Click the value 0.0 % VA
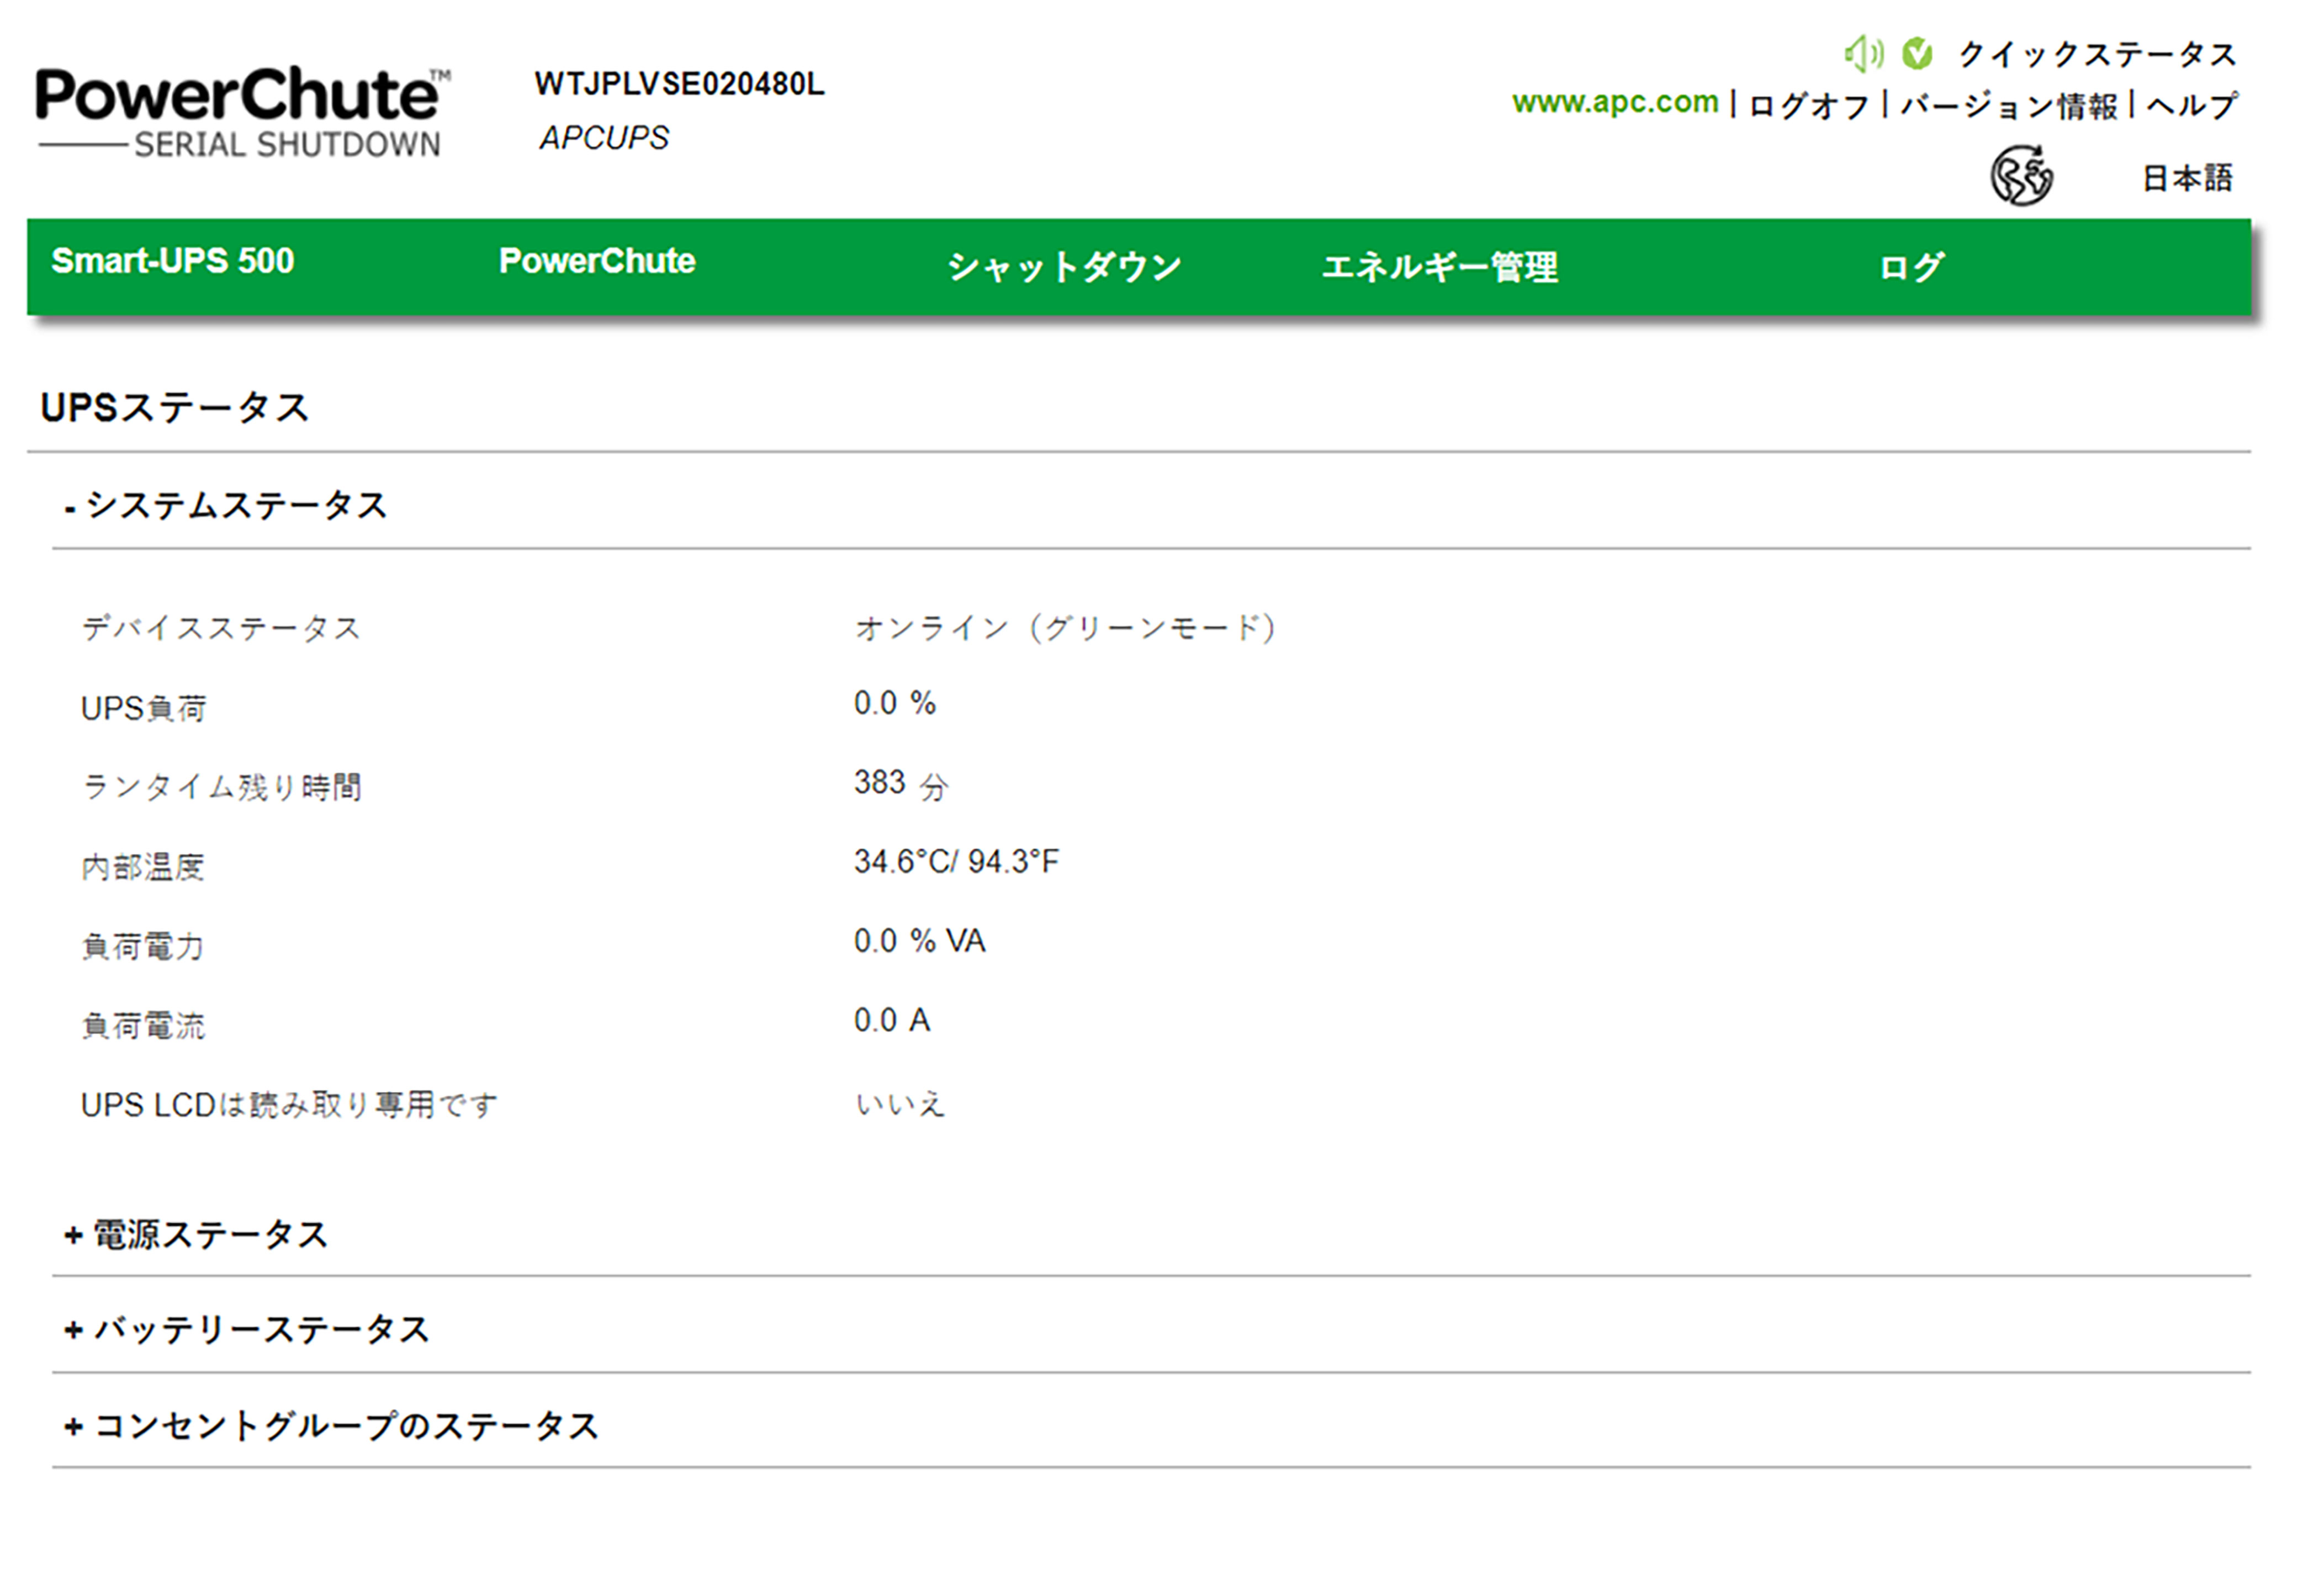Image resolution: width=2319 pixels, height=1596 pixels. pyautogui.click(x=920, y=941)
